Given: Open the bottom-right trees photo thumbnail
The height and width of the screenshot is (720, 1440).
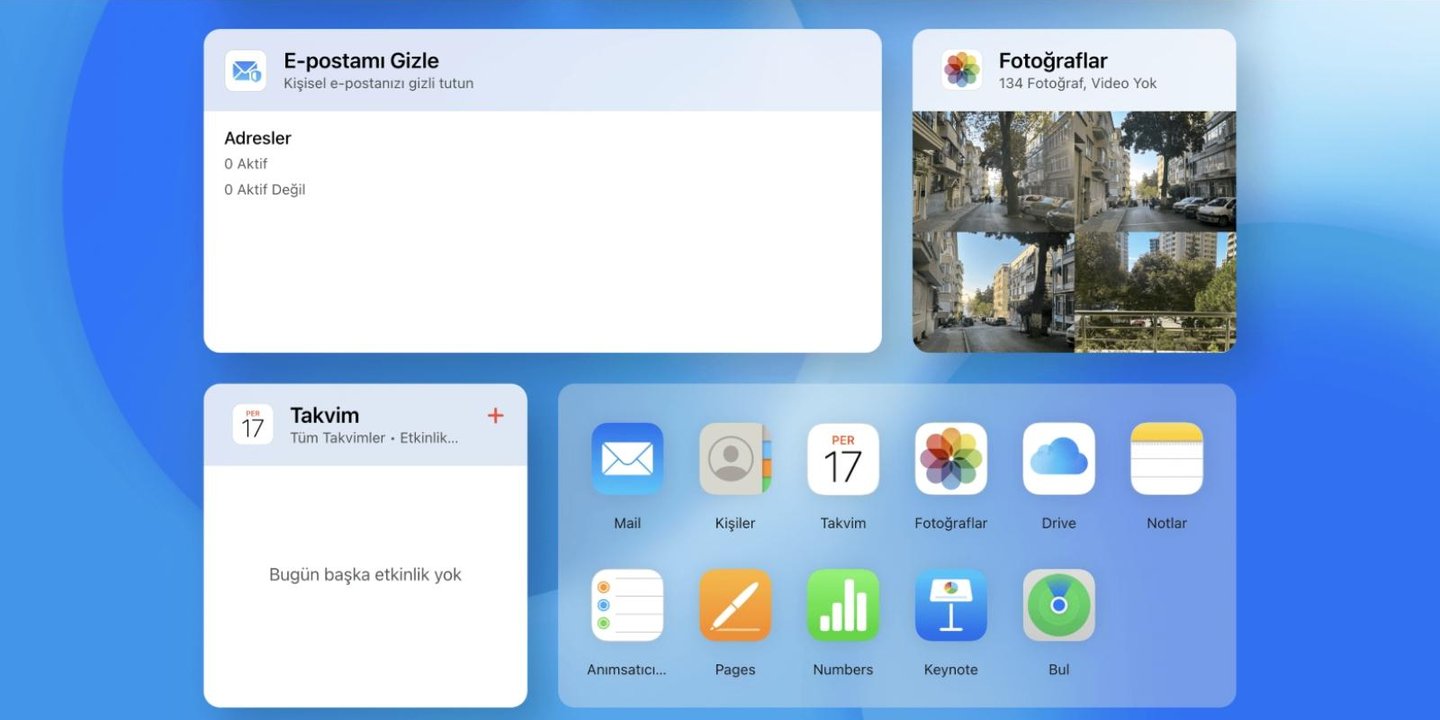Looking at the screenshot, I should 1156,293.
